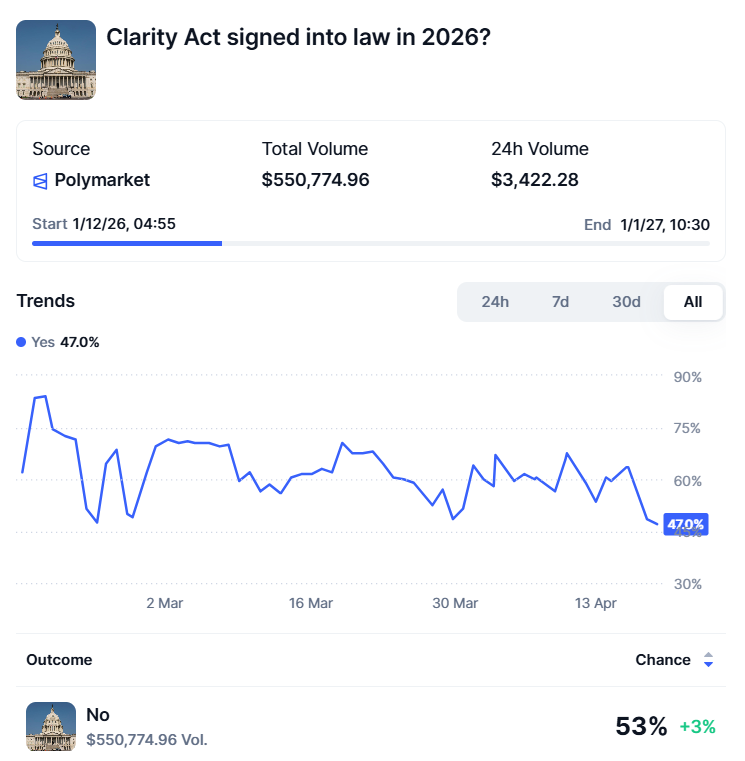Click the market title heading
The width and height of the screenshot is (745, 761).
click(x=298, y=37)
